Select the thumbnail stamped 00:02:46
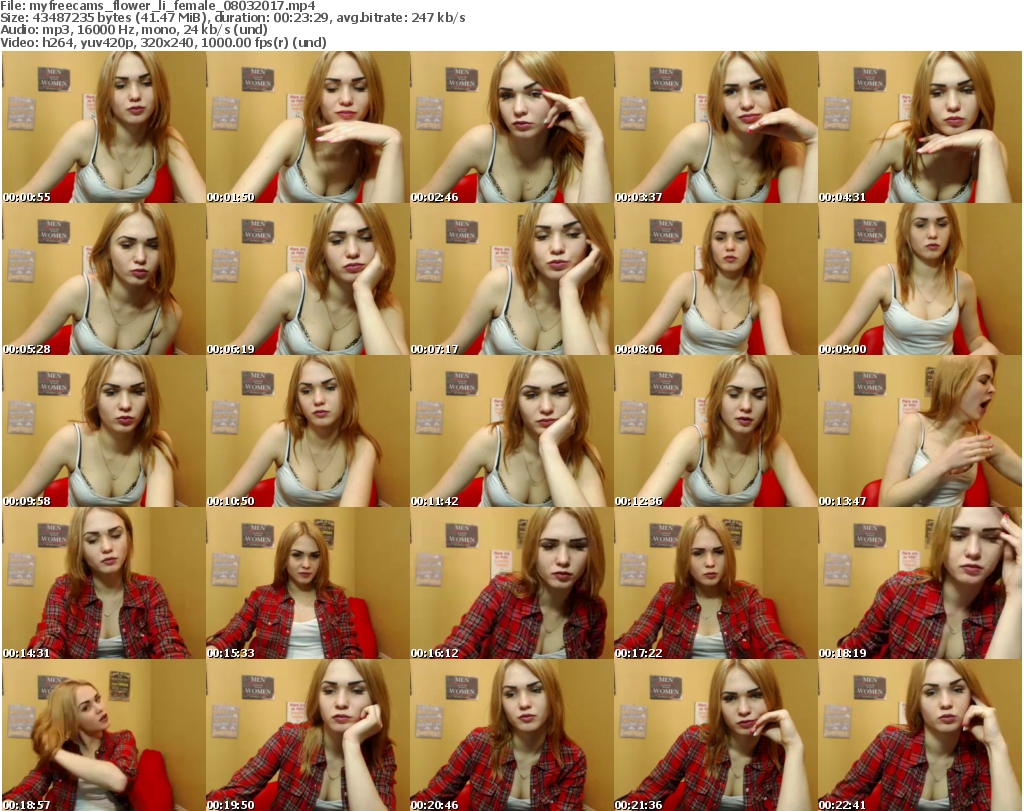The height and width of the screenshot is (811, 1024). pyautogui.click(x=512, y=127)
